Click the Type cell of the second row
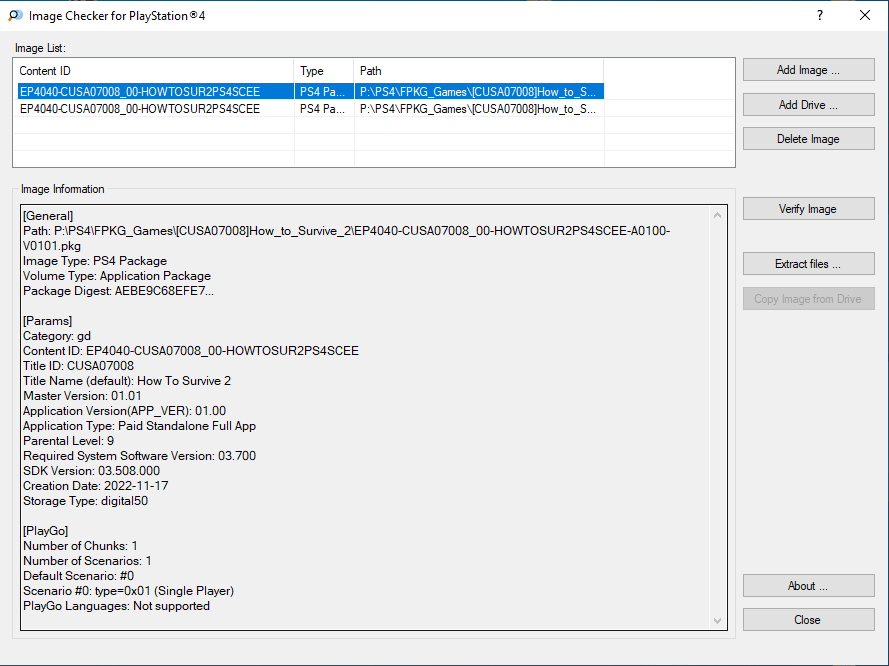Image resolution: width=889 pixels, height=666 pixels. click(324, 108)
